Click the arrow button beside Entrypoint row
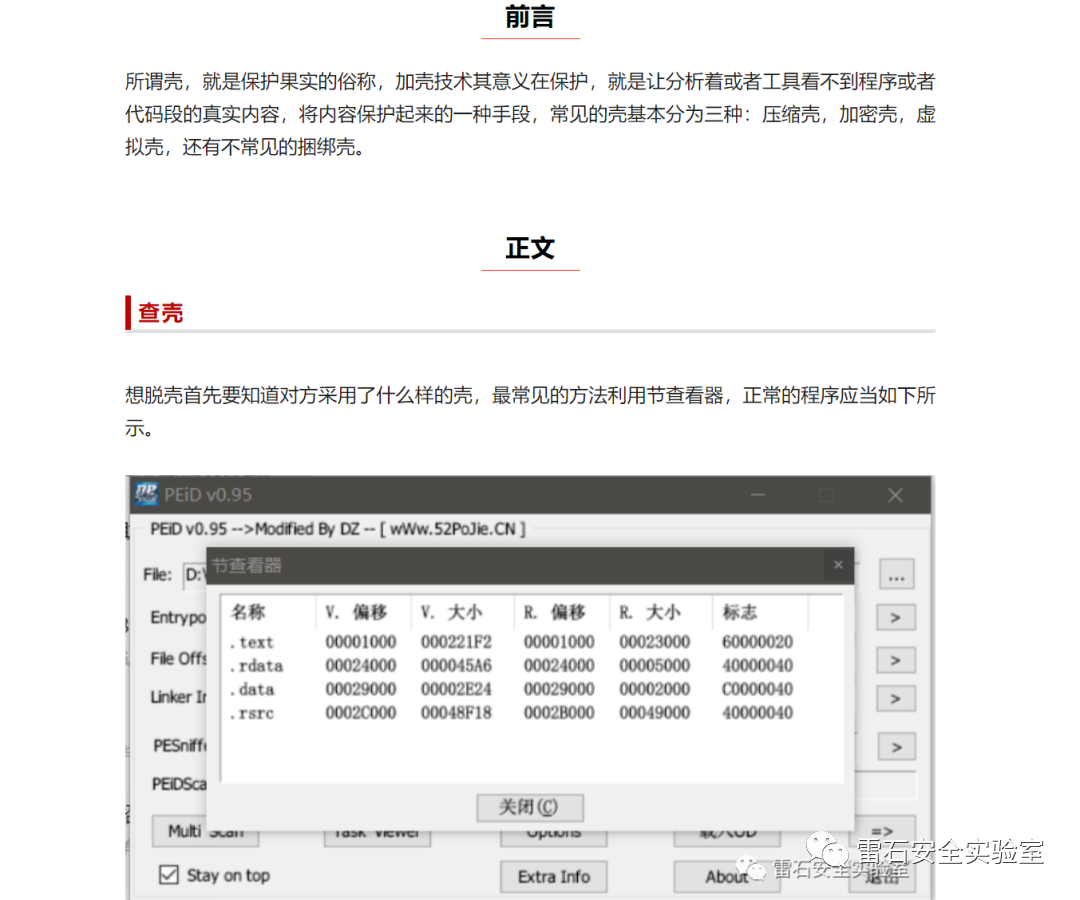The image size is (1080, 900). (x=895, y=618)
